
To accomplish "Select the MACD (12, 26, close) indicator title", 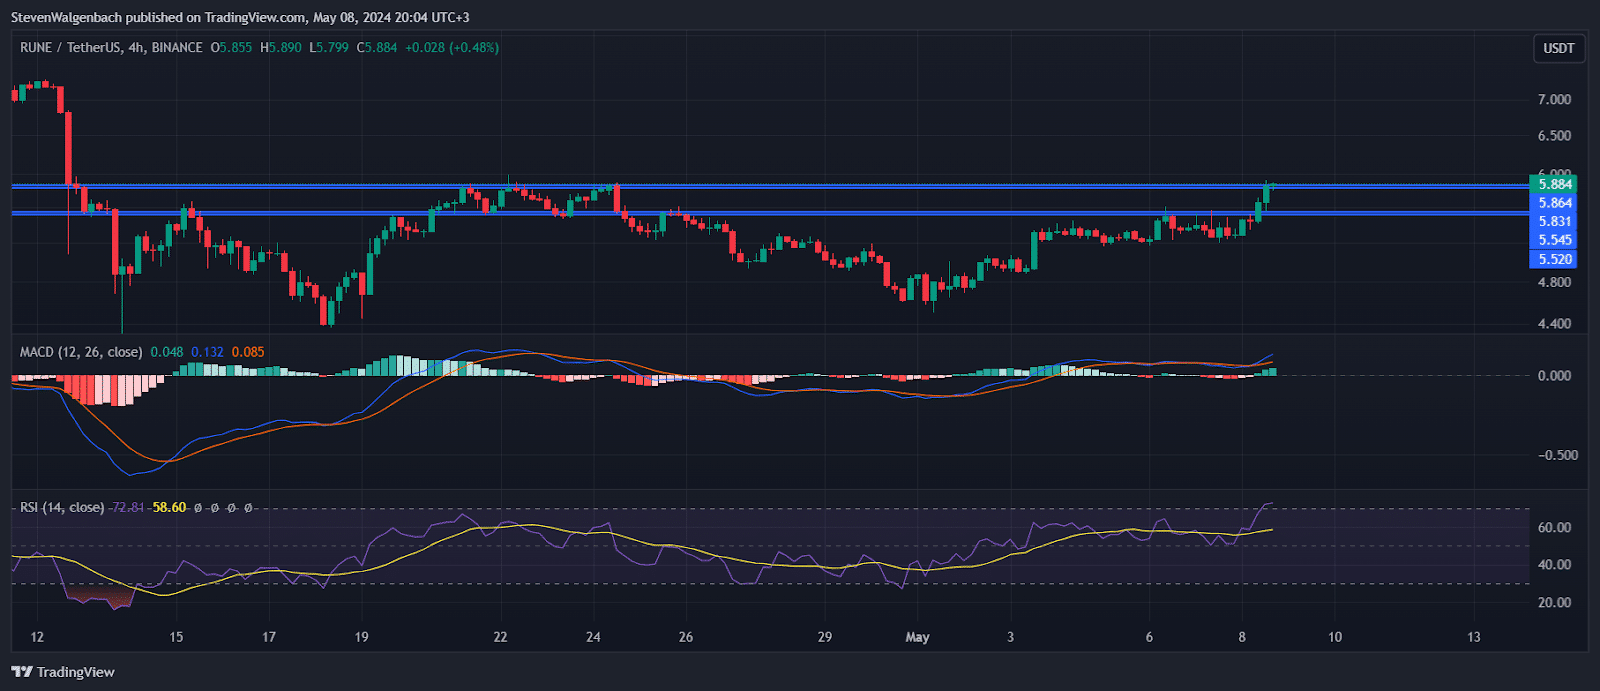I will pyautogui.click(x=81, y=352).
